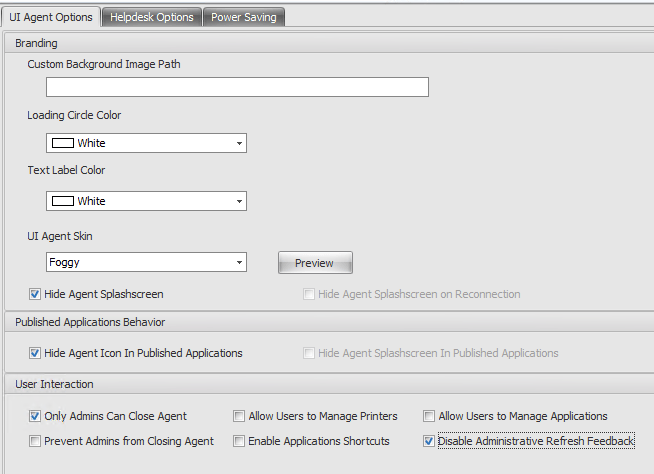Uncheck Hide Agent Icon In Published Applications
The height and width of the screenshot is (474, 654).
pos(35,353)
